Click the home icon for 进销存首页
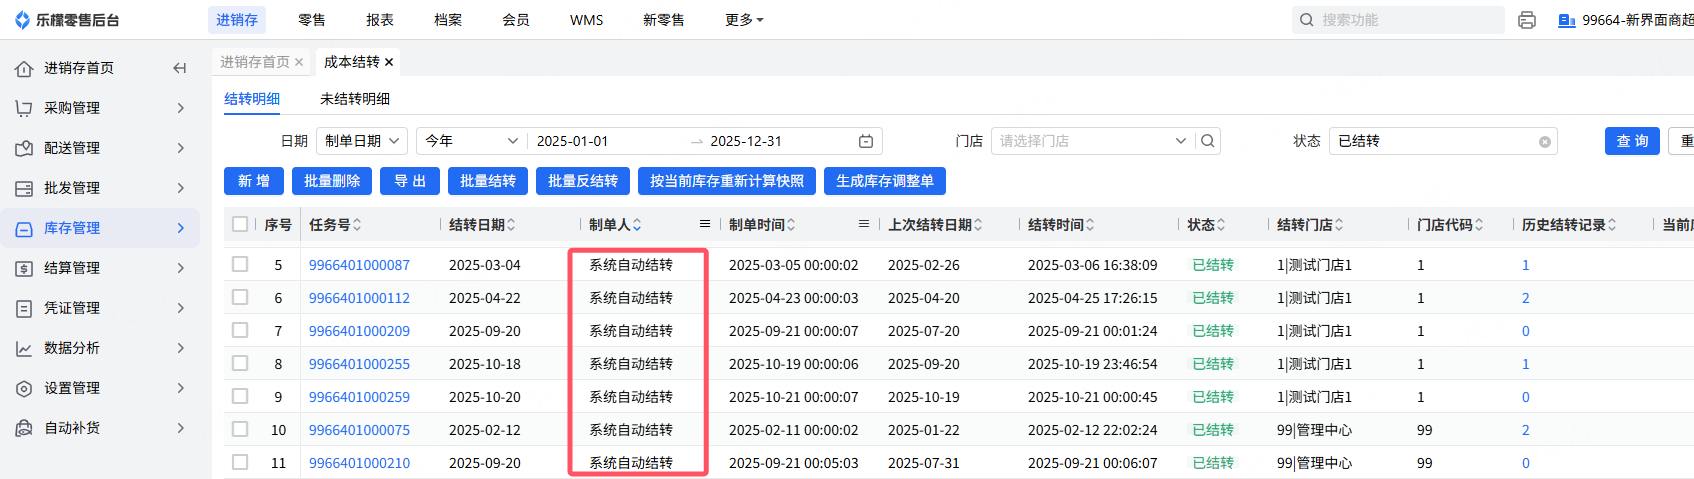The height and width of the screenshot is (479, 1694). pyautogui.click(x=24, y=68)
